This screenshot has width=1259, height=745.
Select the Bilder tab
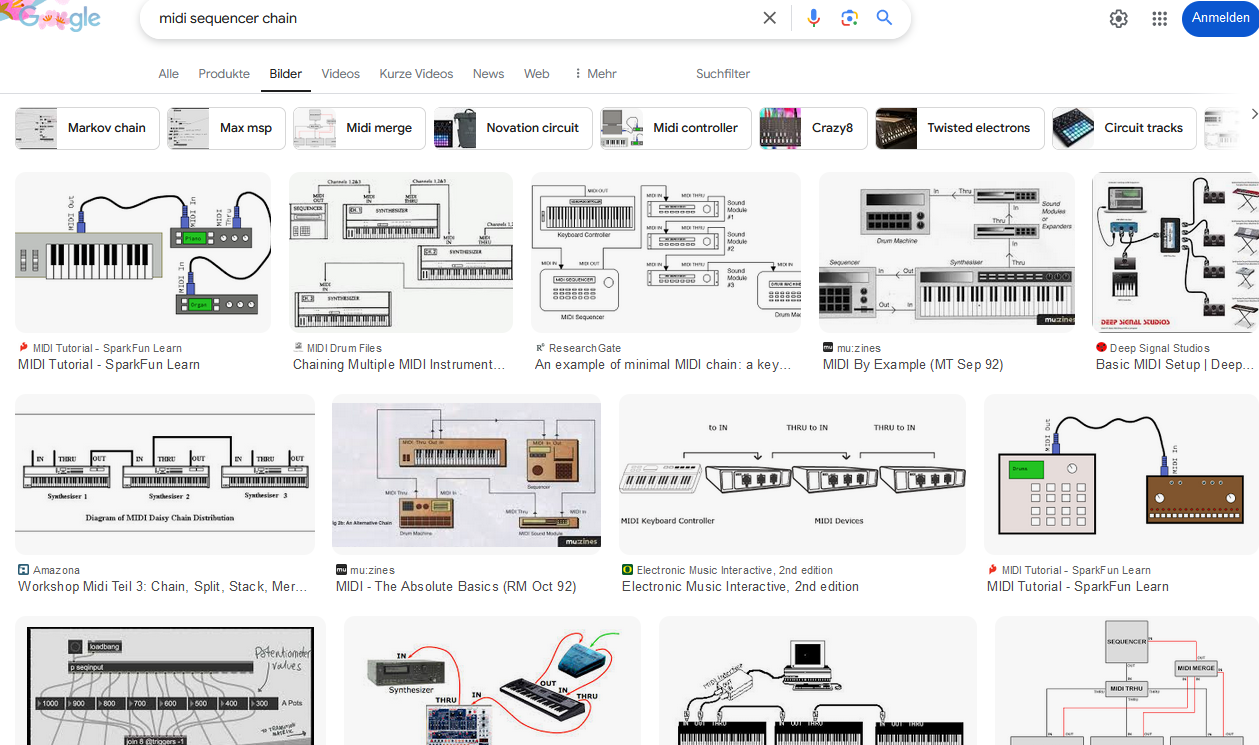[286, 74]
